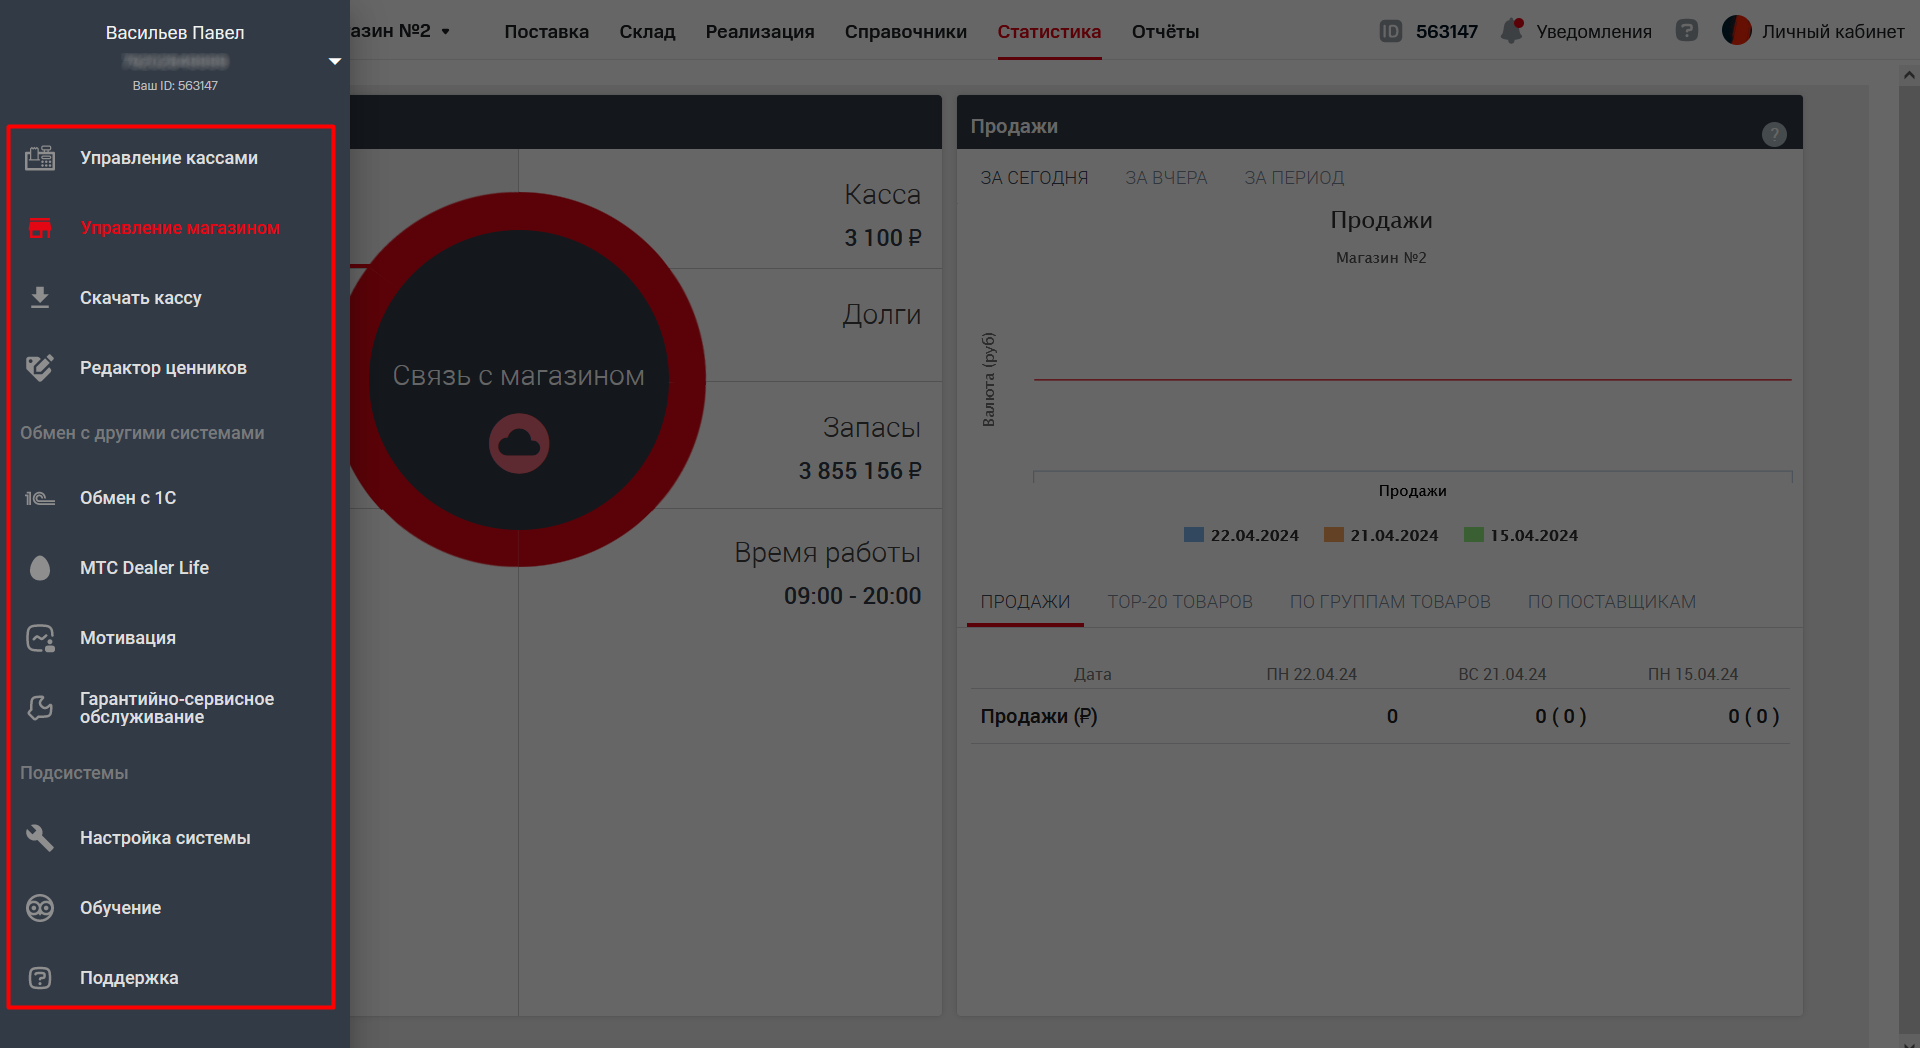Click the question icon beside Поддержка
Image resolution: width=1920 pixels, height=1048 pixels.
40,978
